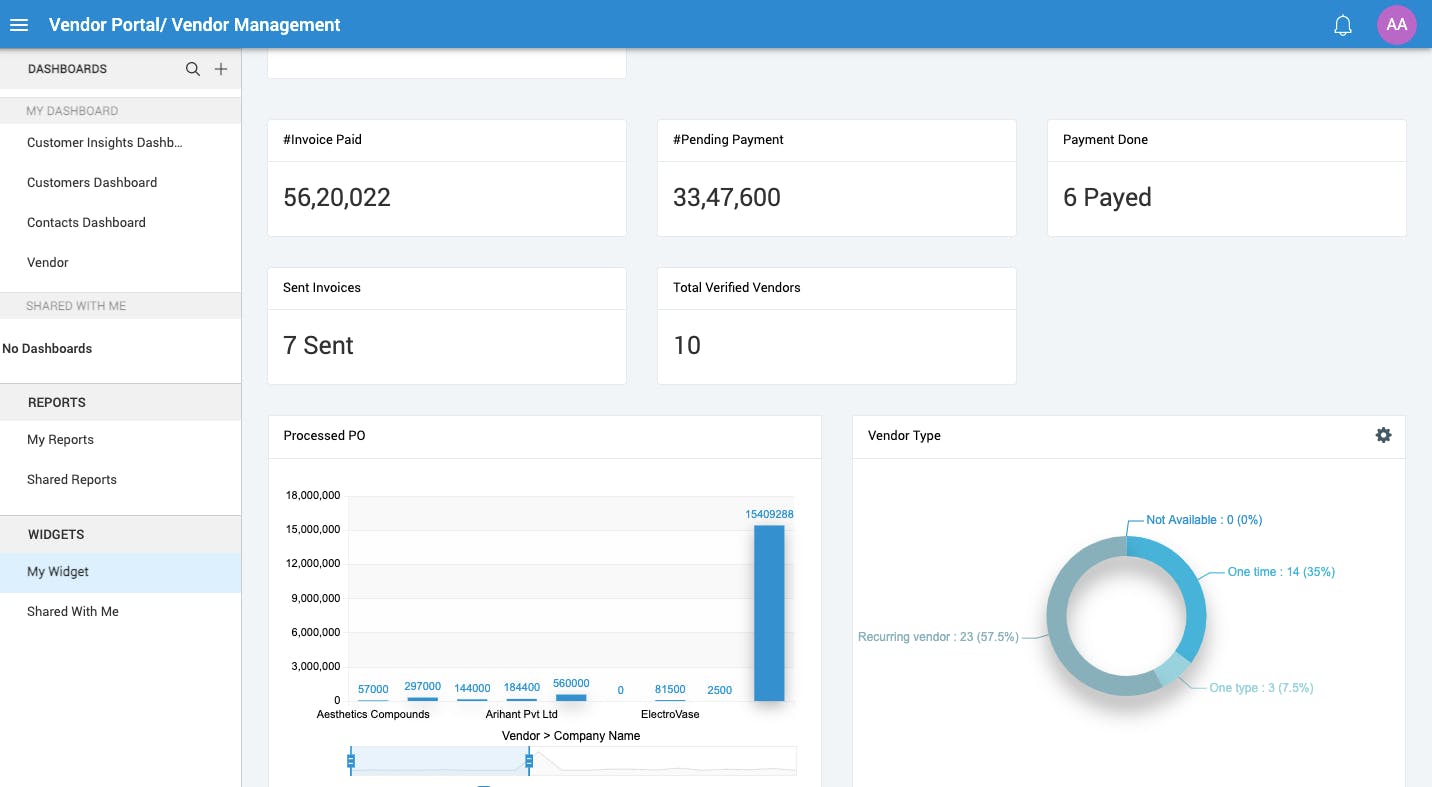Open Shared With Me widgets

pyautogui.click(x=73, y=612)
